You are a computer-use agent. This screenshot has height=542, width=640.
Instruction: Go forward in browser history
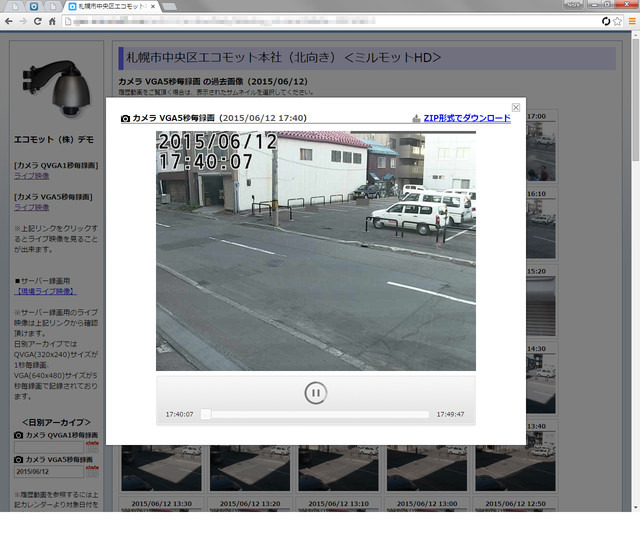tap(23, 21)
